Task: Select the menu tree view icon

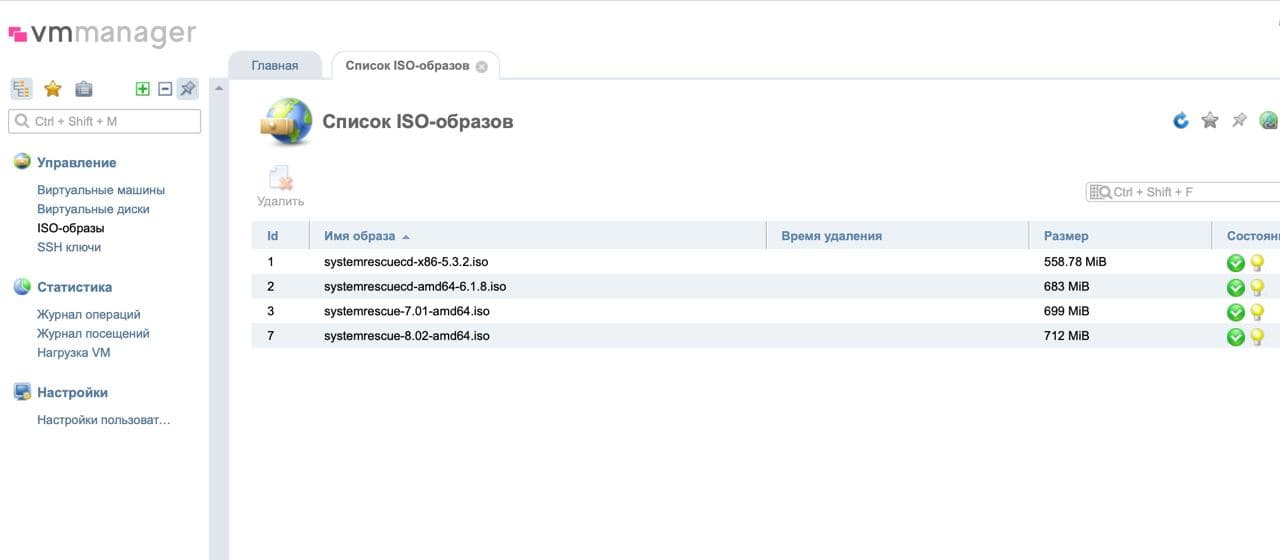Action: coord(21,89)
